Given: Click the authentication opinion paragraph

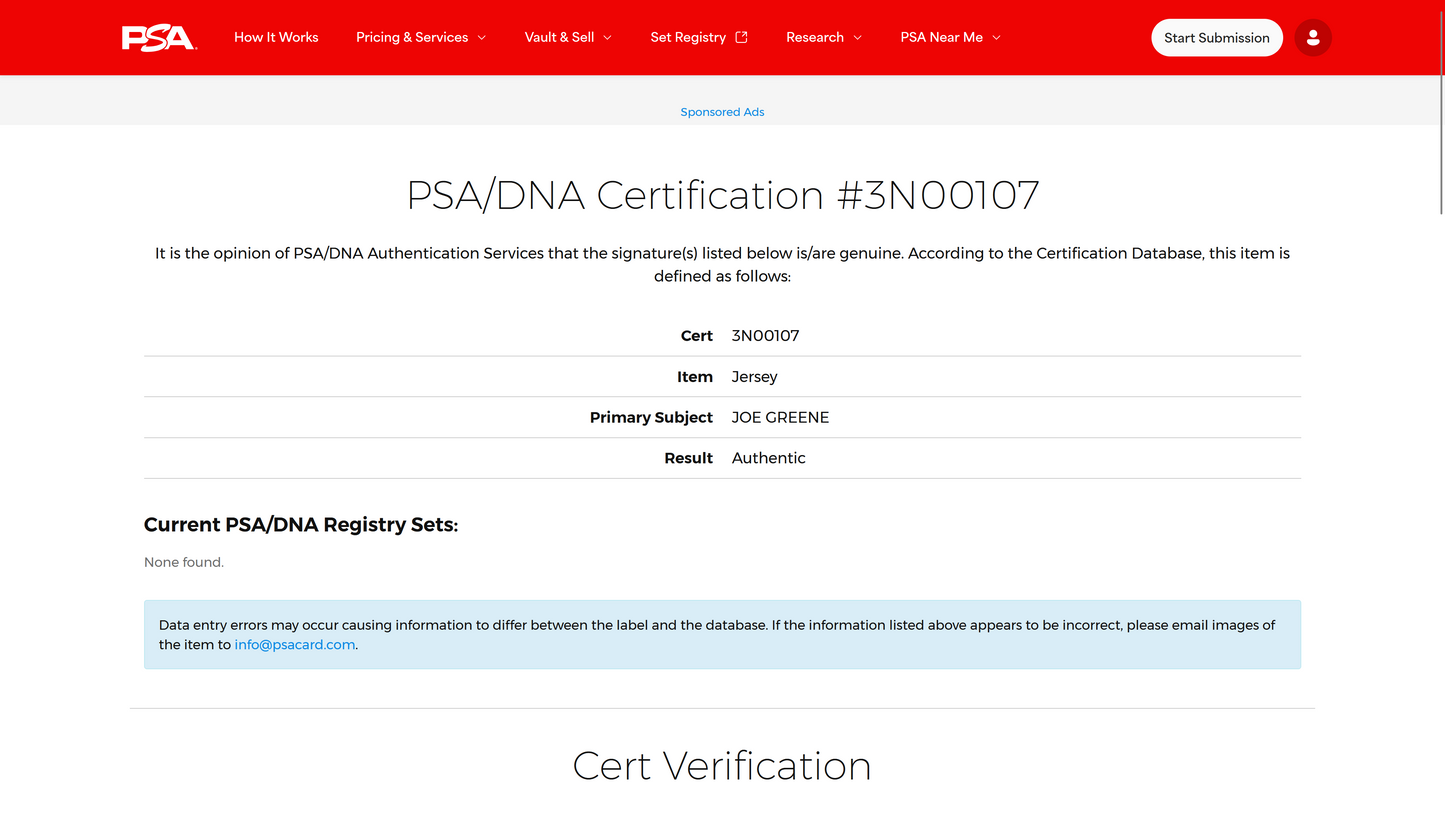Looking at the screenshot, I should [x=723, y=265].
